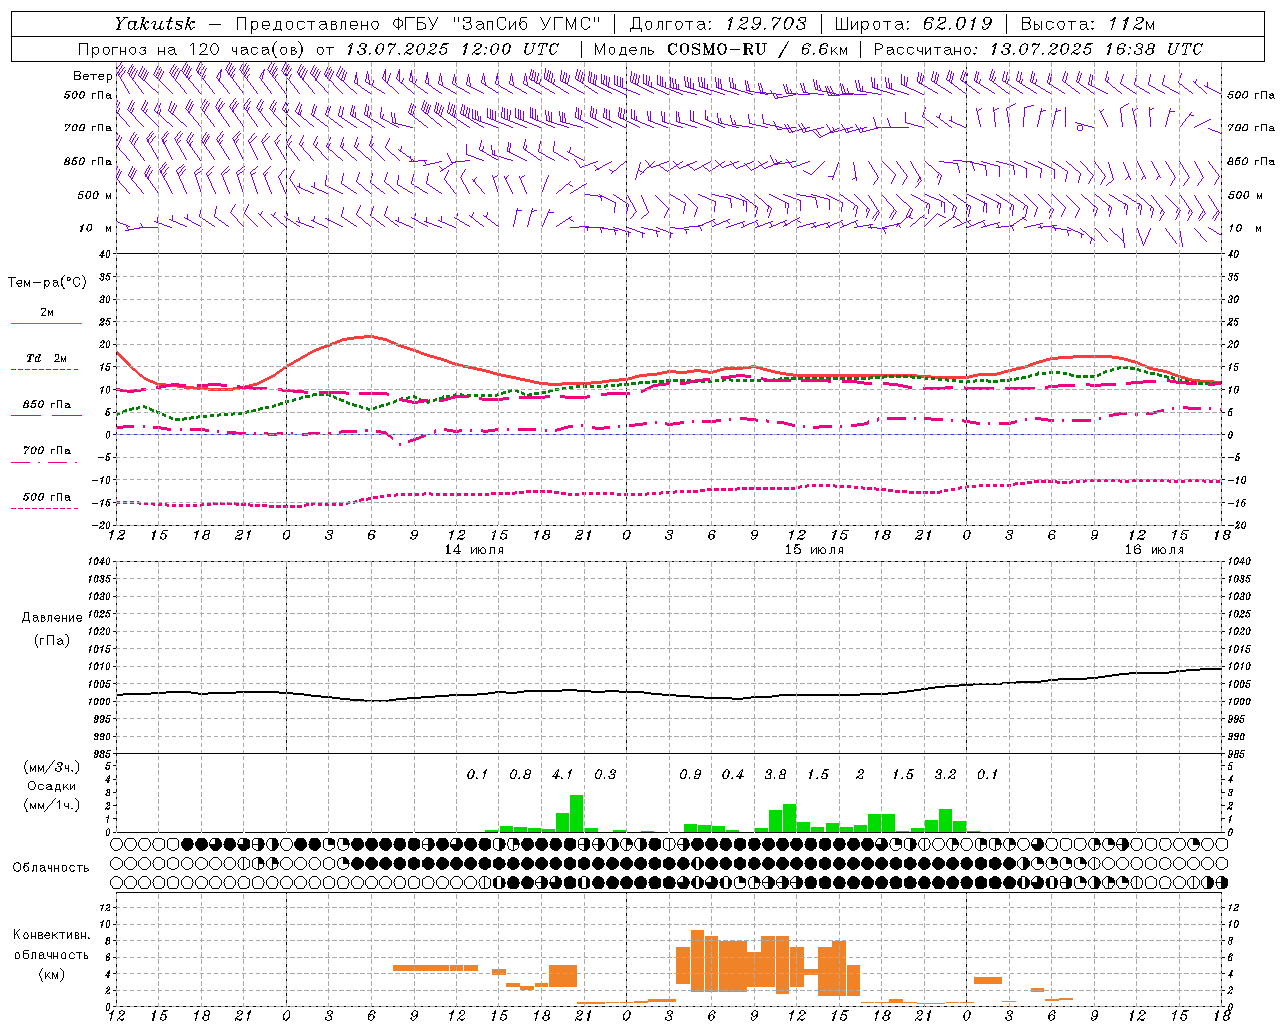Click the Тем-ра(°C) panel label

[47, 283]
